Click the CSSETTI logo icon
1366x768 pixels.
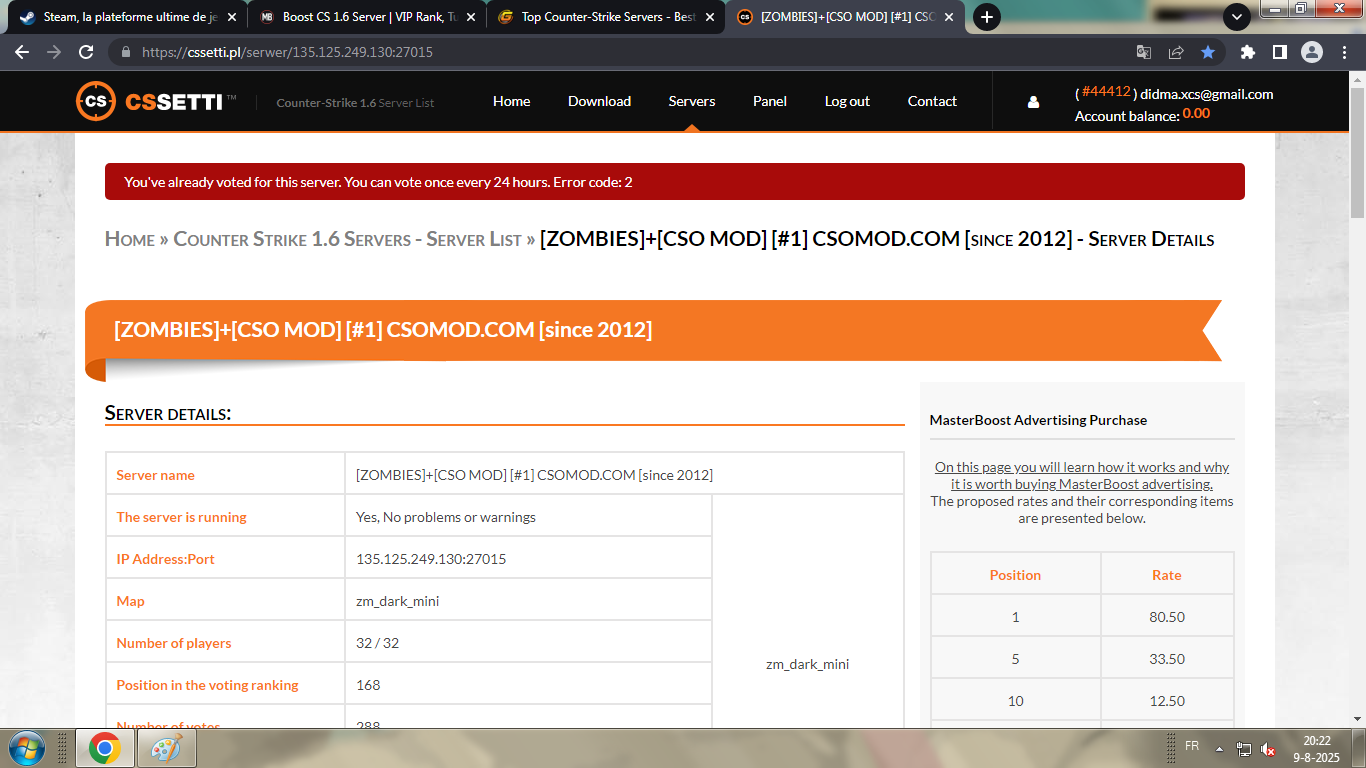click(96, 101)
